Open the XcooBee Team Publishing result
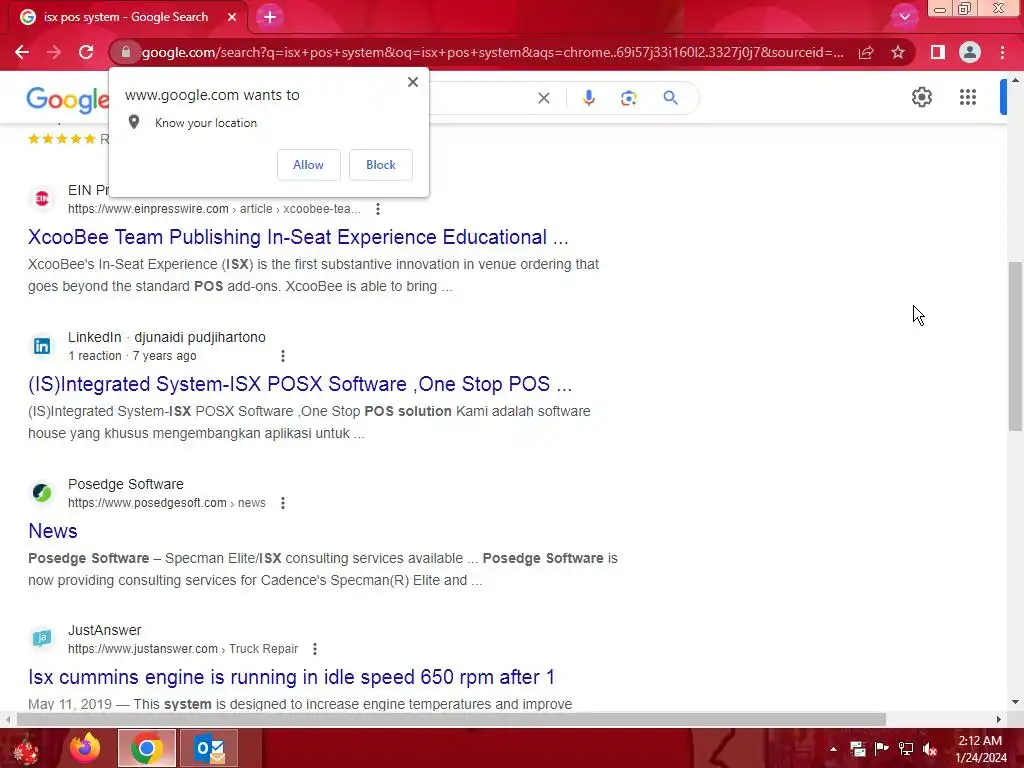Screen dimensions: 1024x768 point(298,237)
